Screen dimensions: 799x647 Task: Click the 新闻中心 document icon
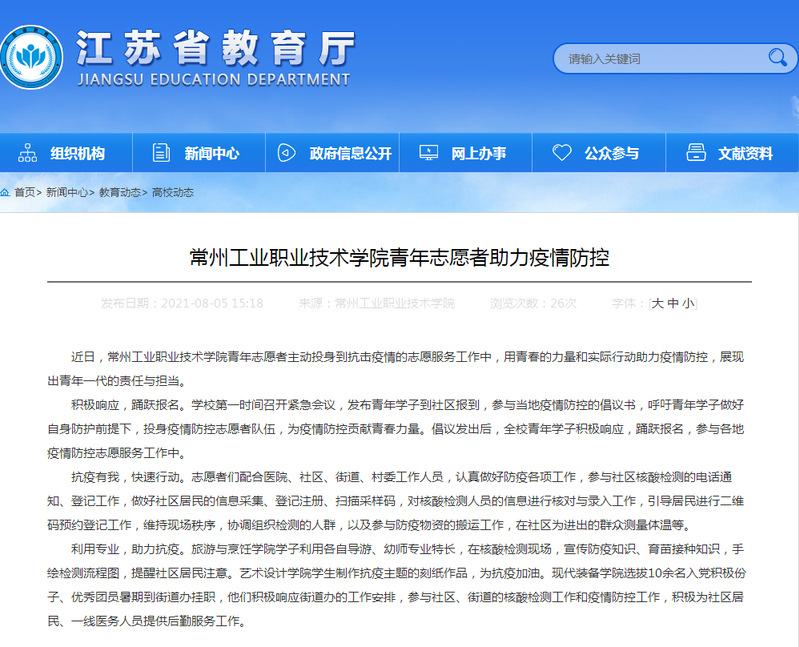160,153
